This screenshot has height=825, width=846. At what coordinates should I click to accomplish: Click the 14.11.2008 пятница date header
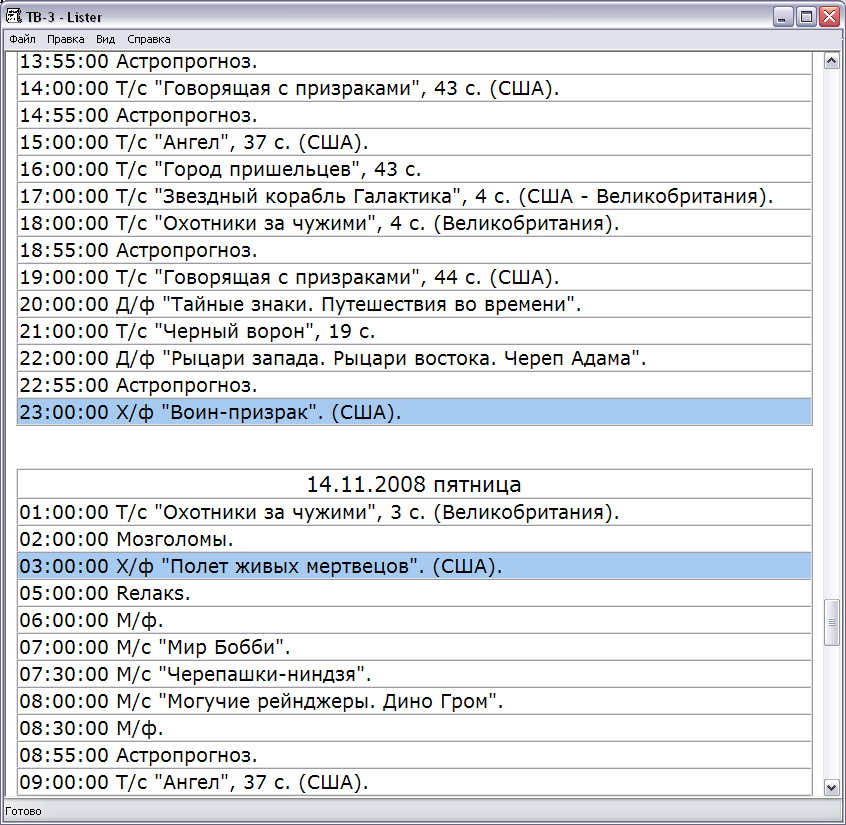(x=414, y=485)
